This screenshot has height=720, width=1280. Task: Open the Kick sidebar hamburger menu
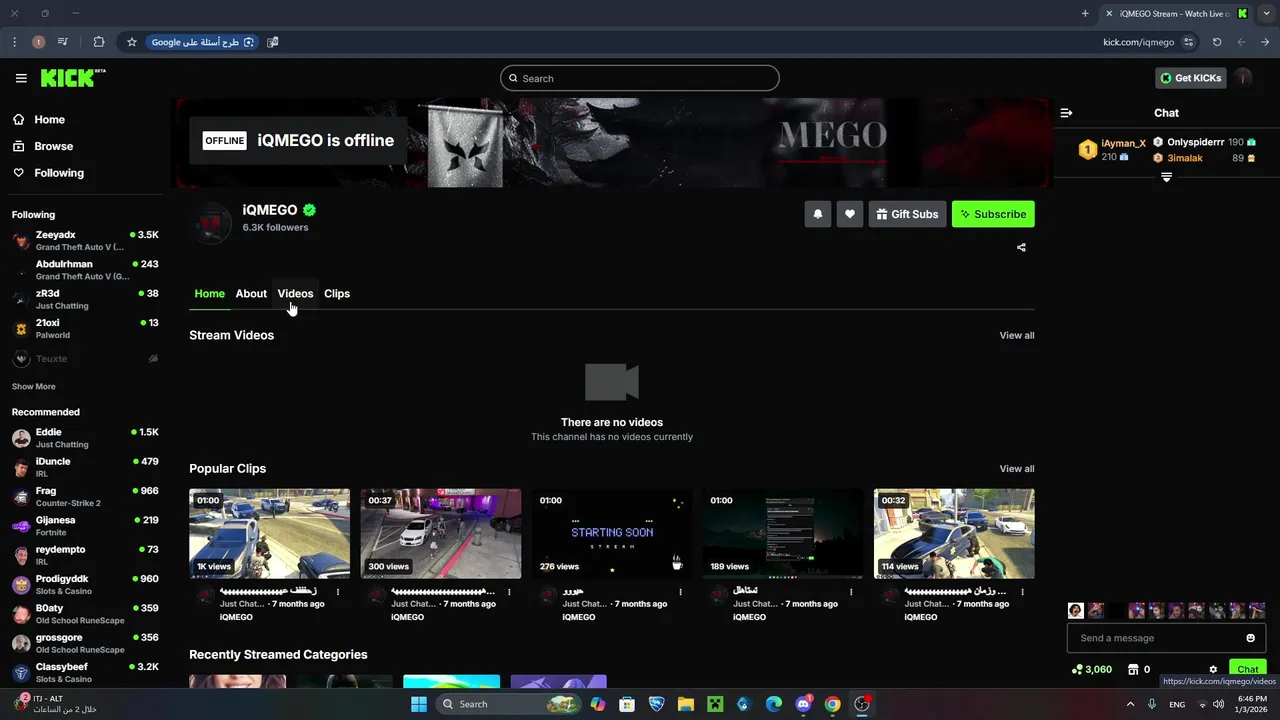tap(21, 78)
